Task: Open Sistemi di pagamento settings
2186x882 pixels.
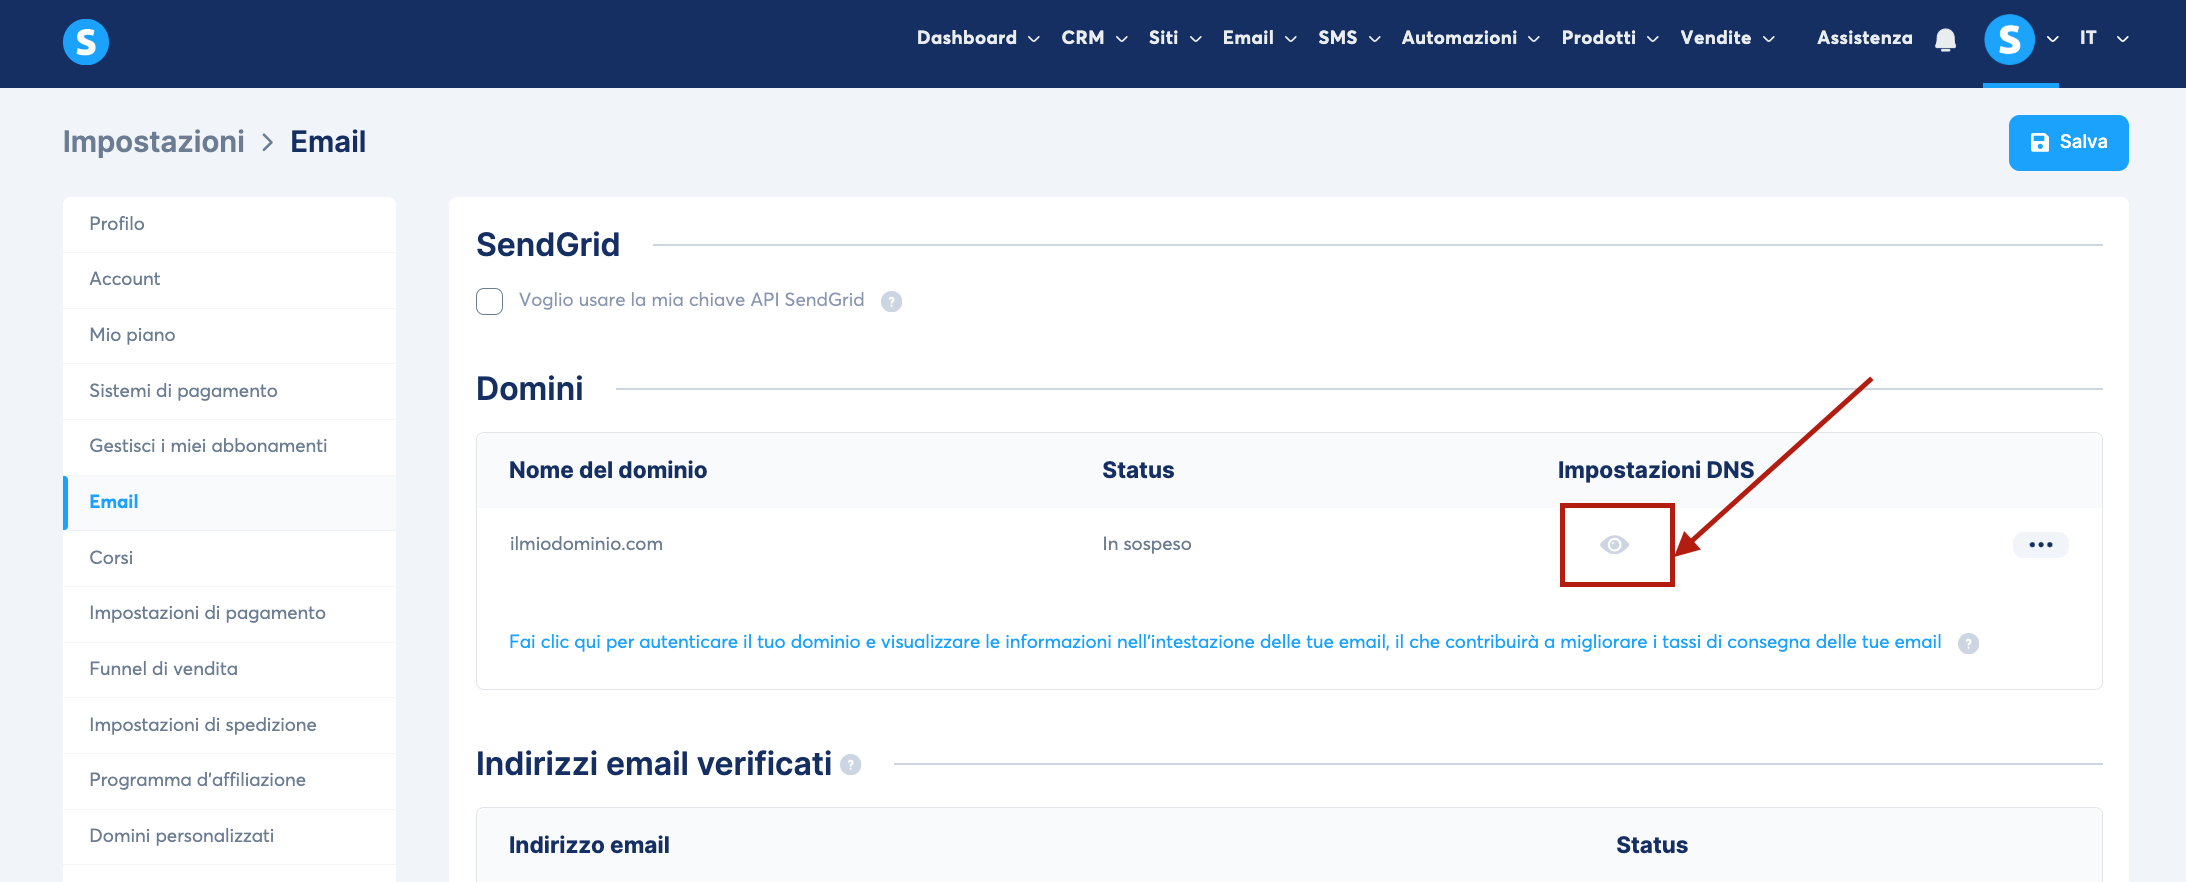Action: click(229, 391)
